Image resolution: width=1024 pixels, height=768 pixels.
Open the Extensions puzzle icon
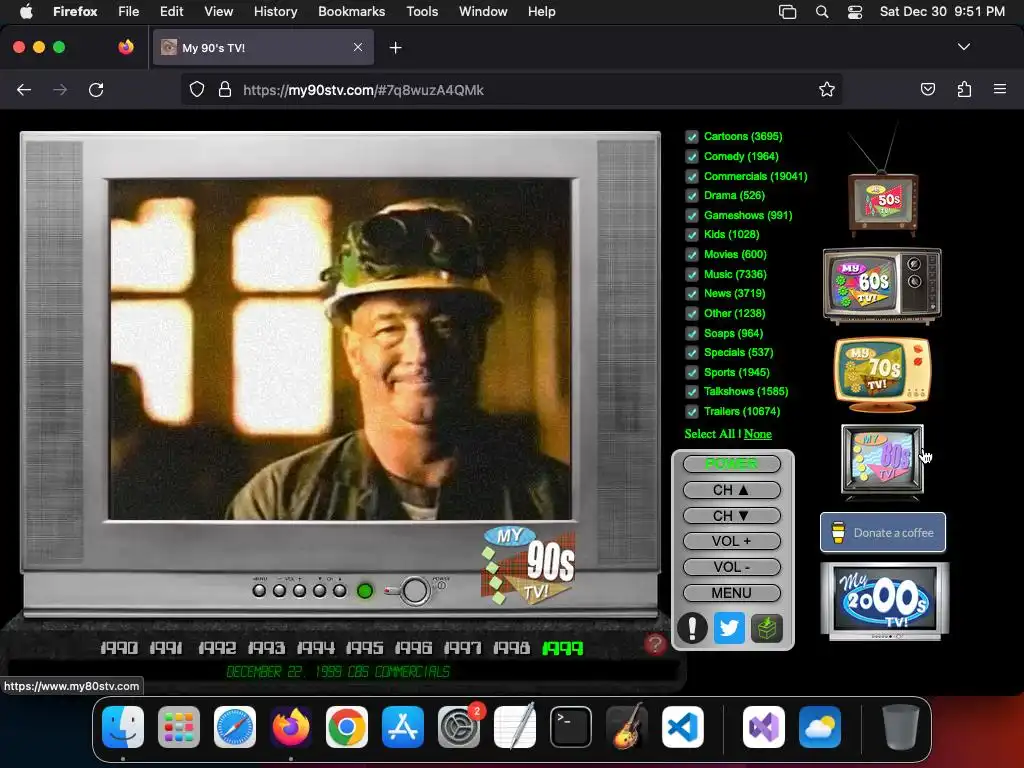point(964,89)
